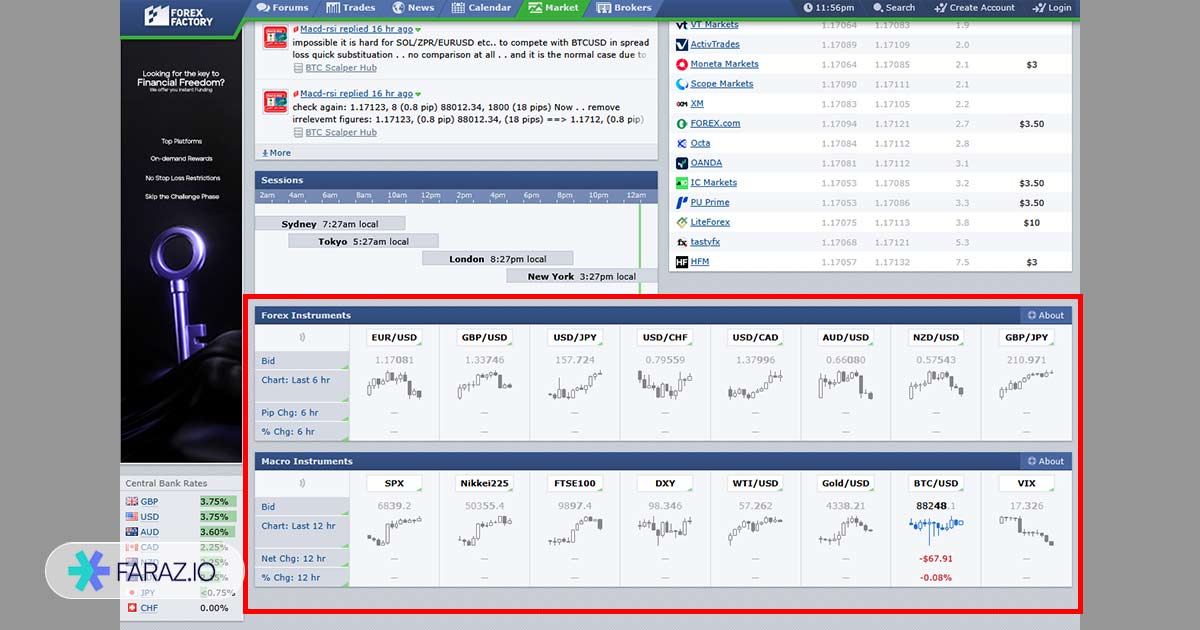Click the Create Account link
Screen dimensions: 1200x630
tap(973, 8)
